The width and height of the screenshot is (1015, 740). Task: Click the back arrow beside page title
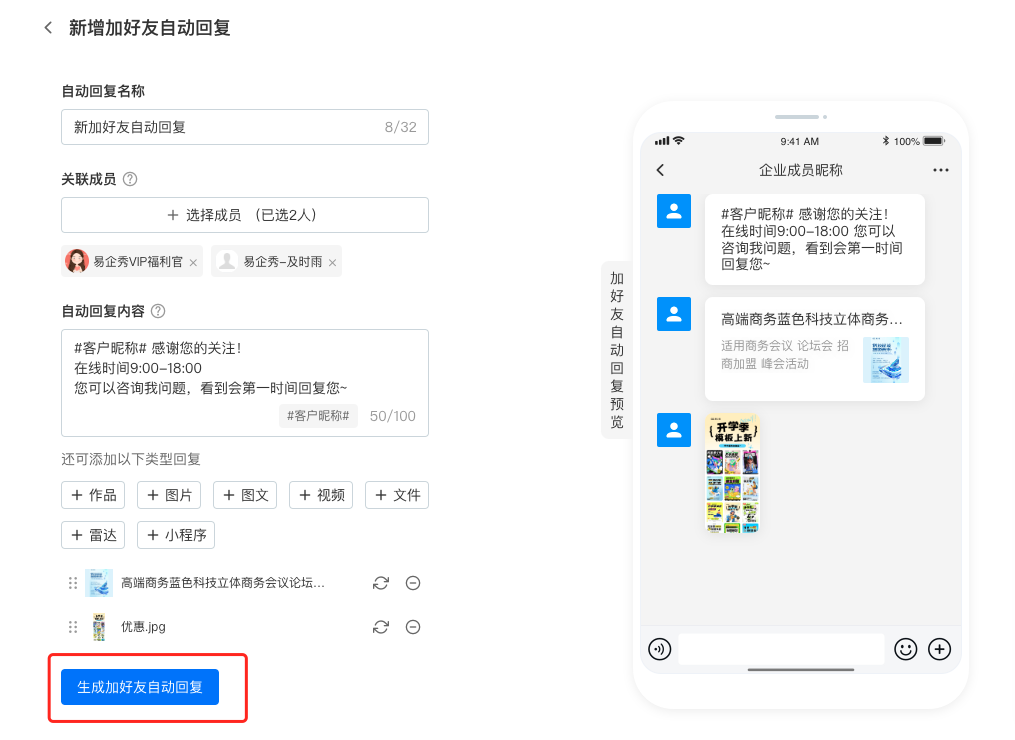[48, 28]
